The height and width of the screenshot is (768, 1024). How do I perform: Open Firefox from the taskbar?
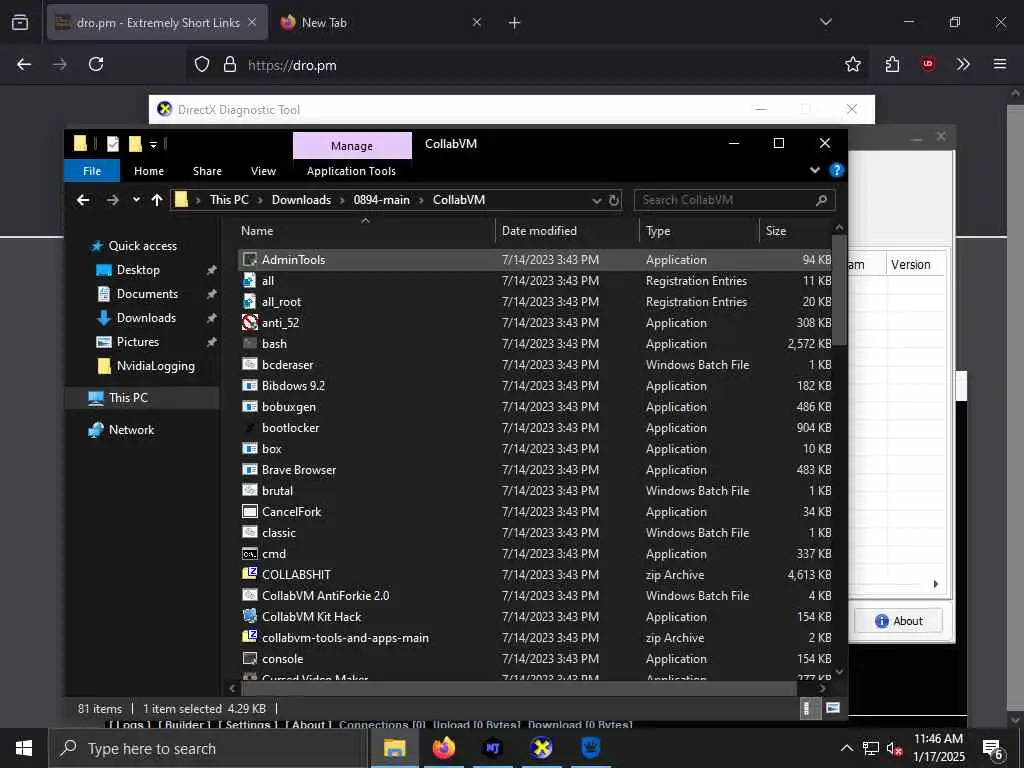click(443, 748)
